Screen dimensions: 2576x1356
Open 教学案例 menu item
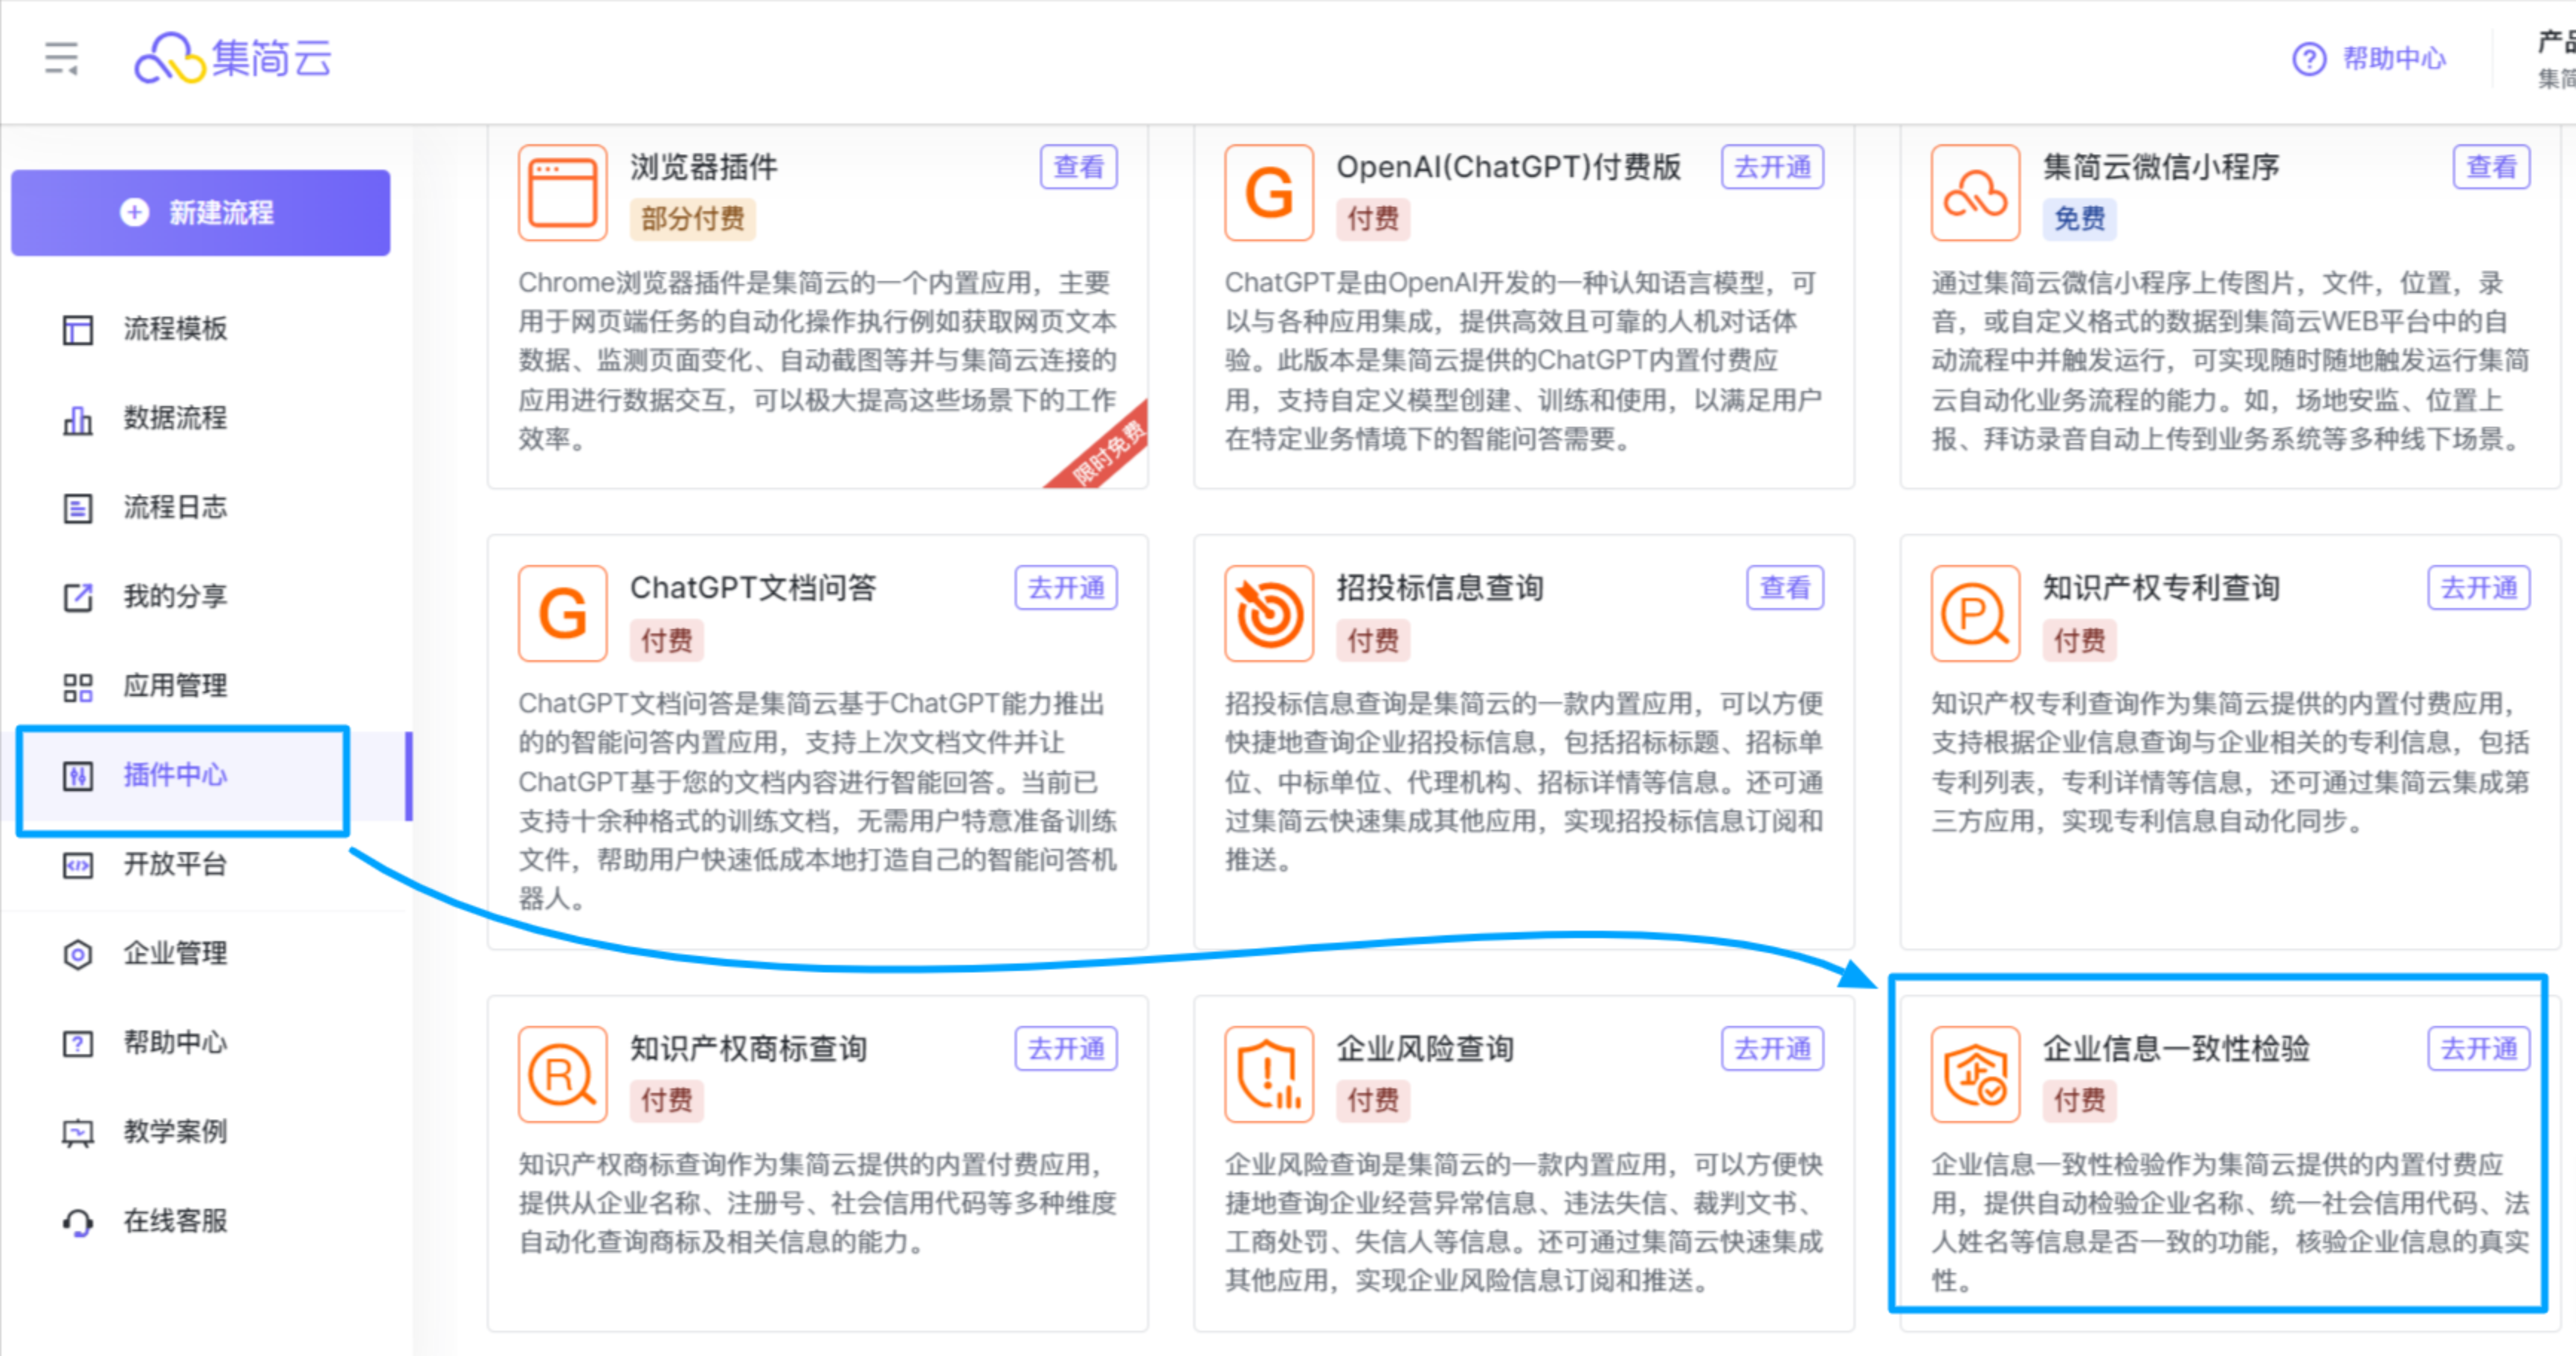(176, 1131)
